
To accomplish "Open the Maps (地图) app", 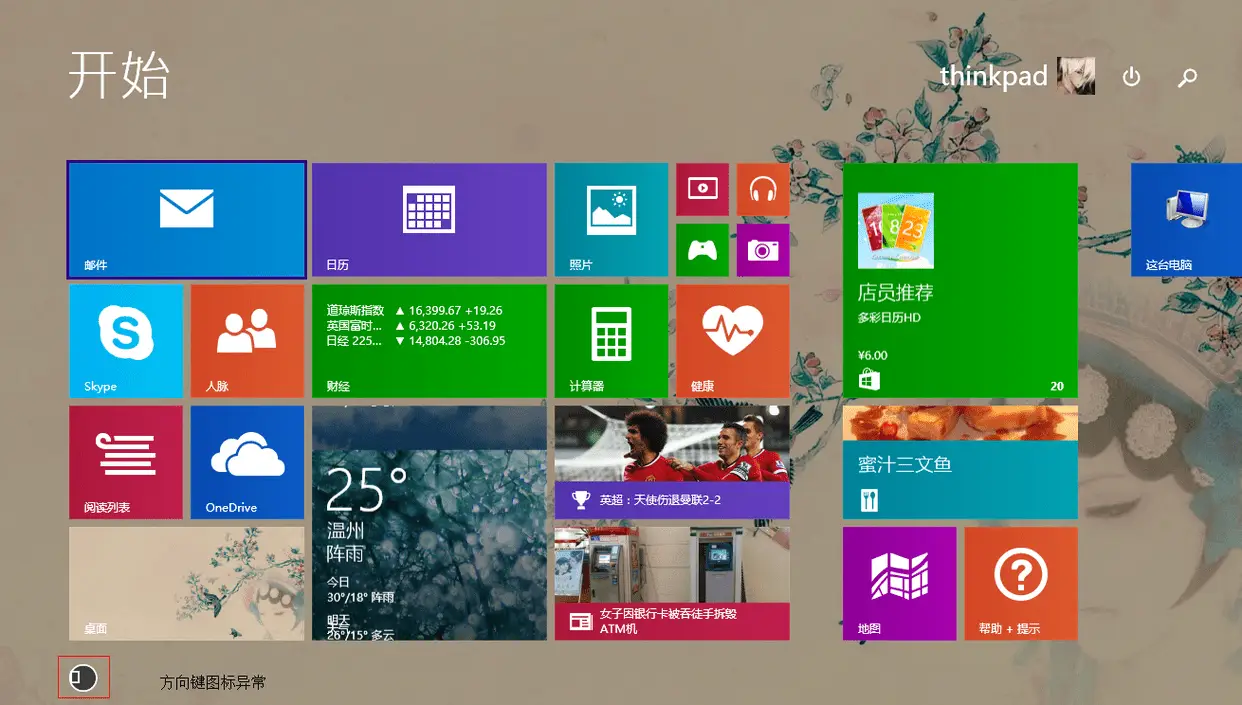I will coord(899,583).
